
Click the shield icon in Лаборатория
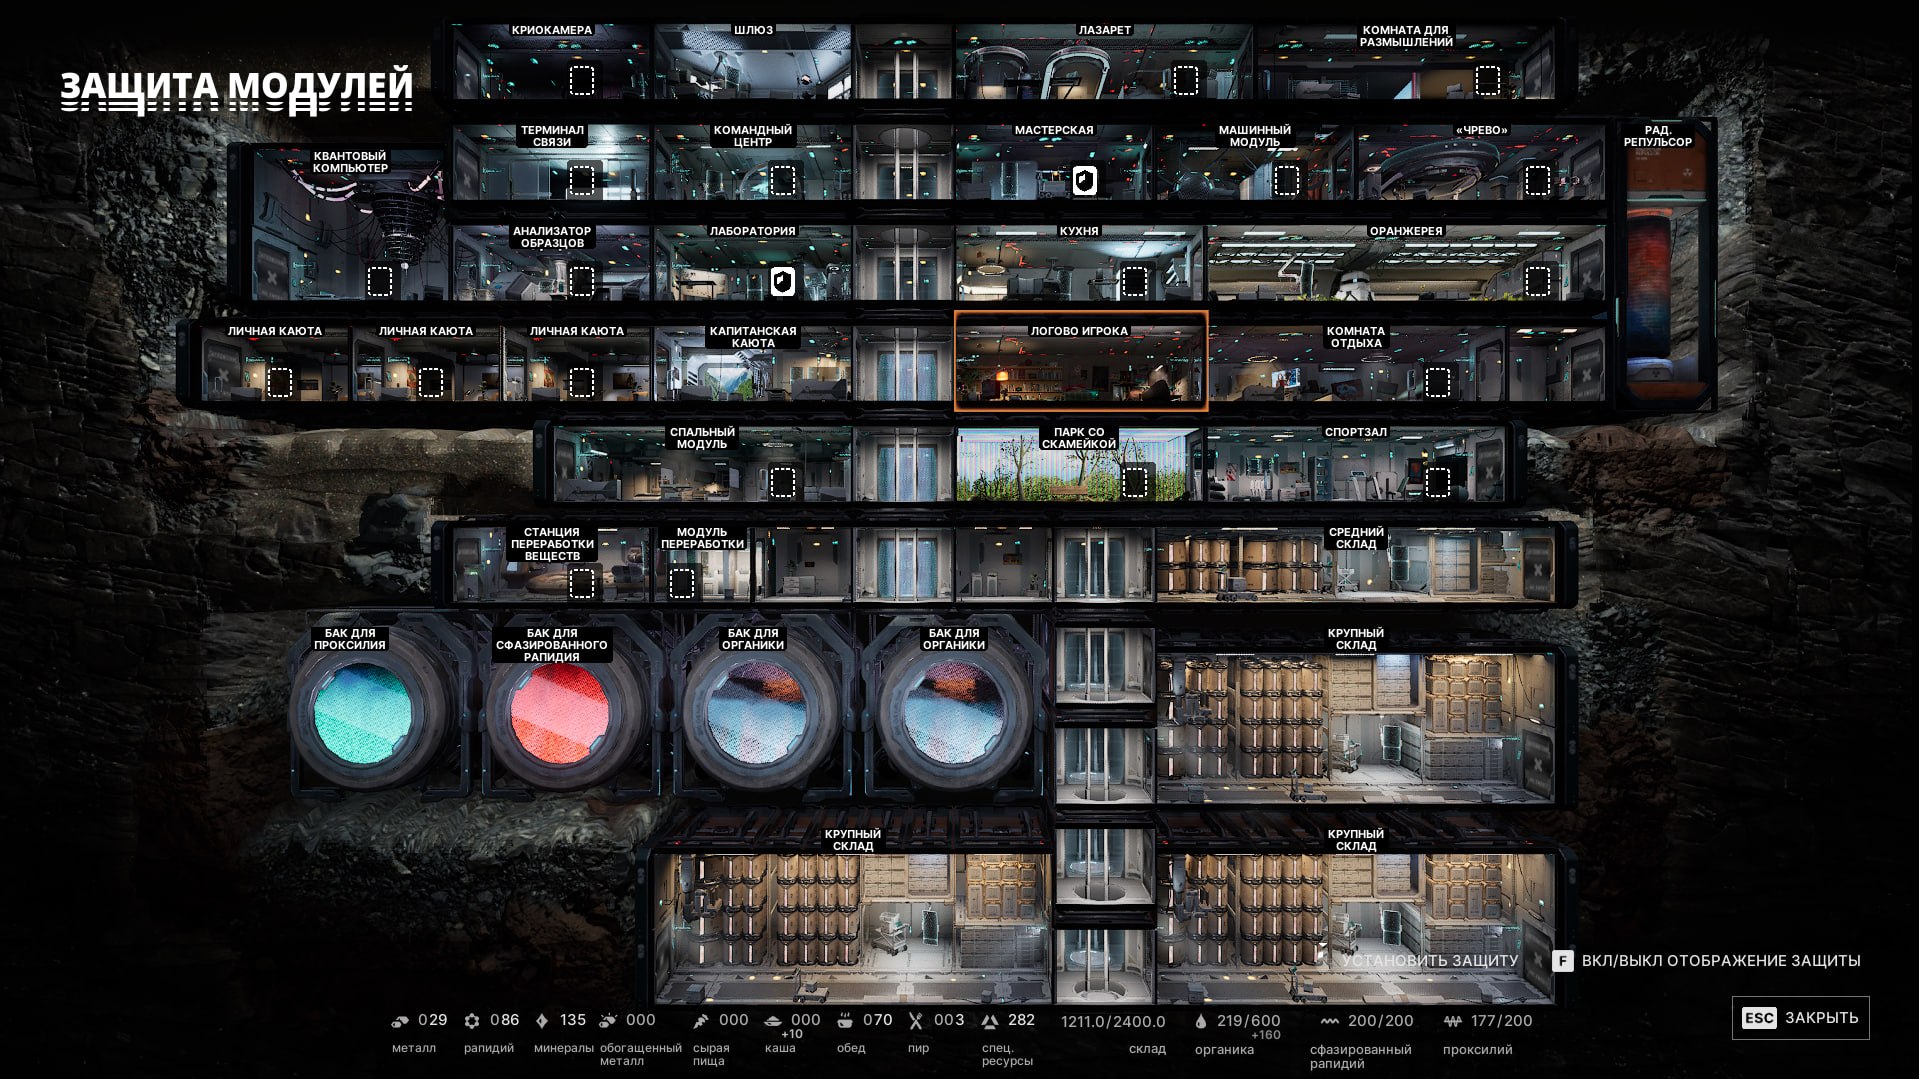pyautogui.click(x=783, y=282)
